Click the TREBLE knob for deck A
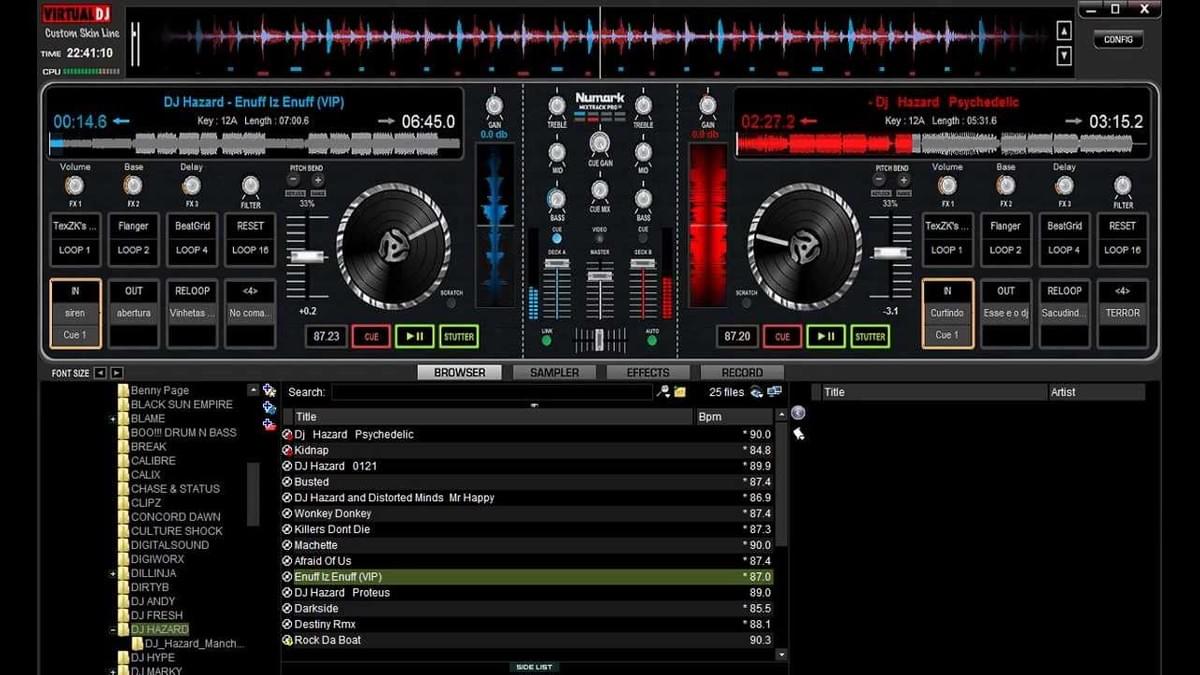1200x675 pixels. tap(557, 105)
